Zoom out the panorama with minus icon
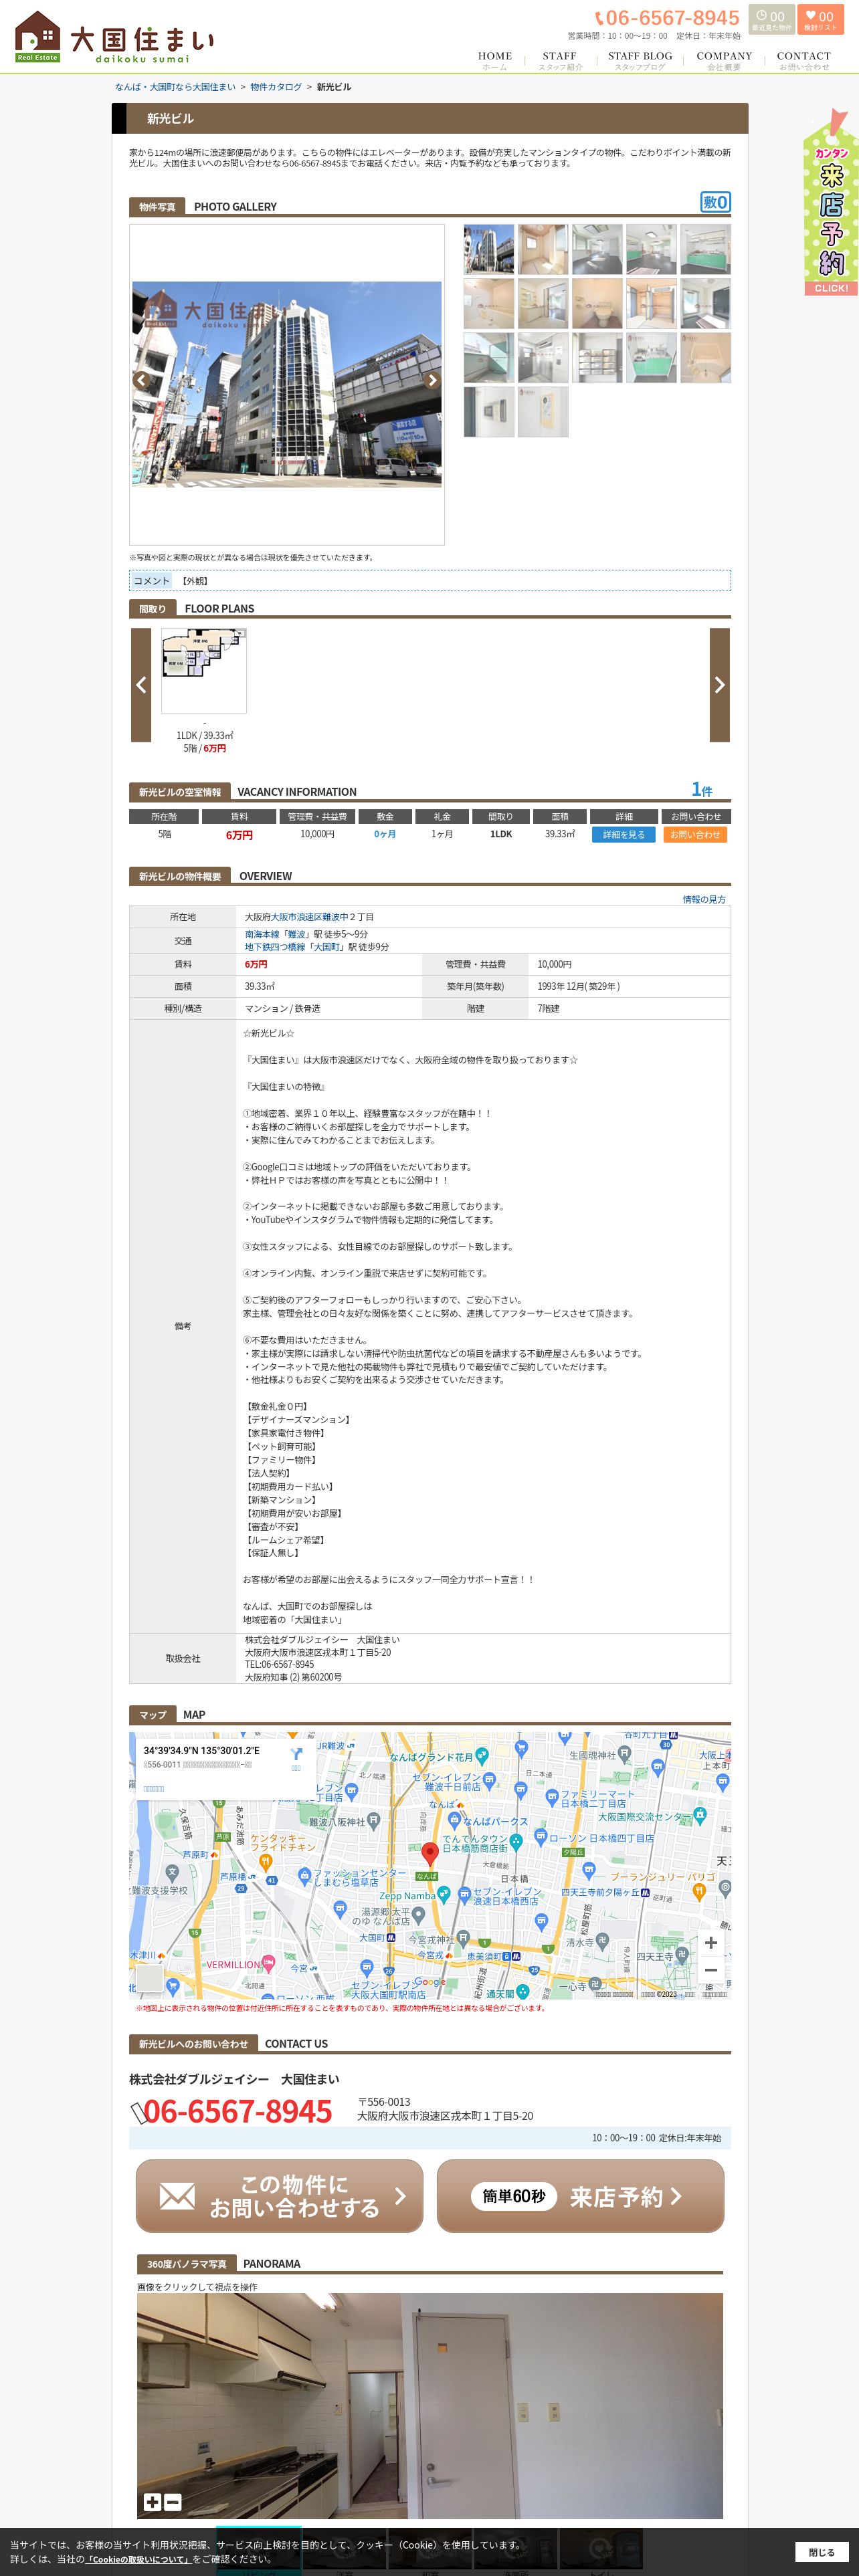 [x=172, y=2501]
